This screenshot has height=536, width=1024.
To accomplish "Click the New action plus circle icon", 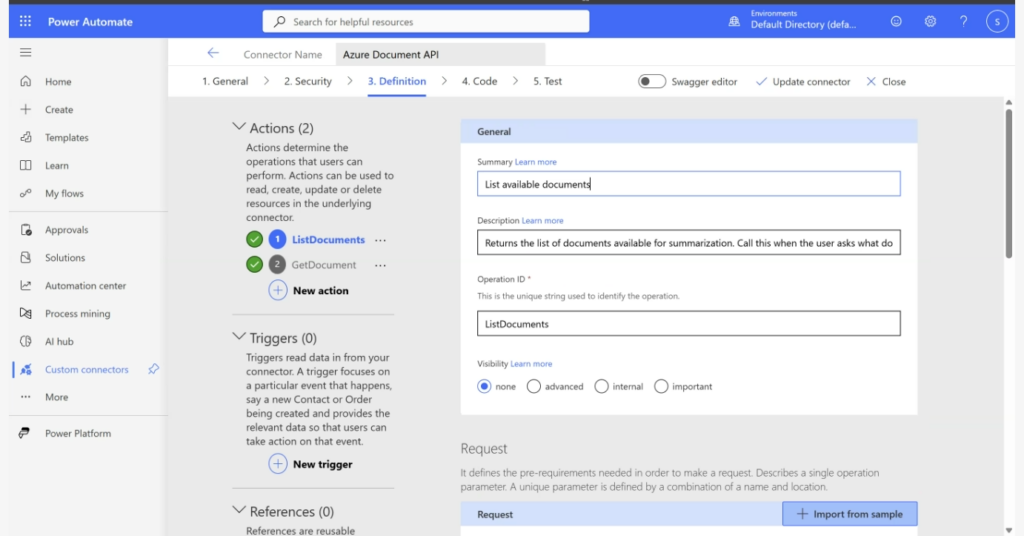I will pyautogui.click(x=278, y=291).
